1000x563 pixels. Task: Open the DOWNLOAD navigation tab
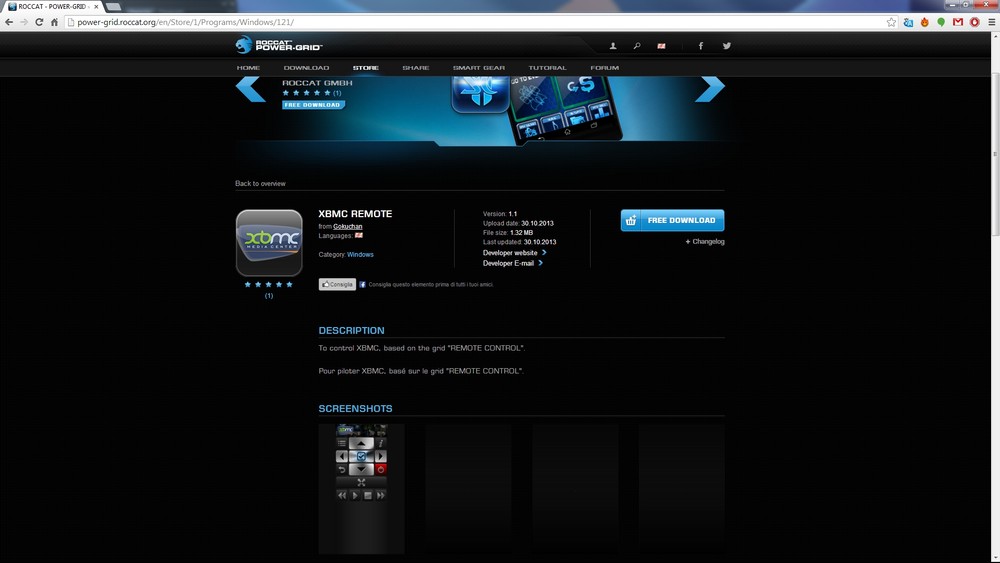point(306,68)
